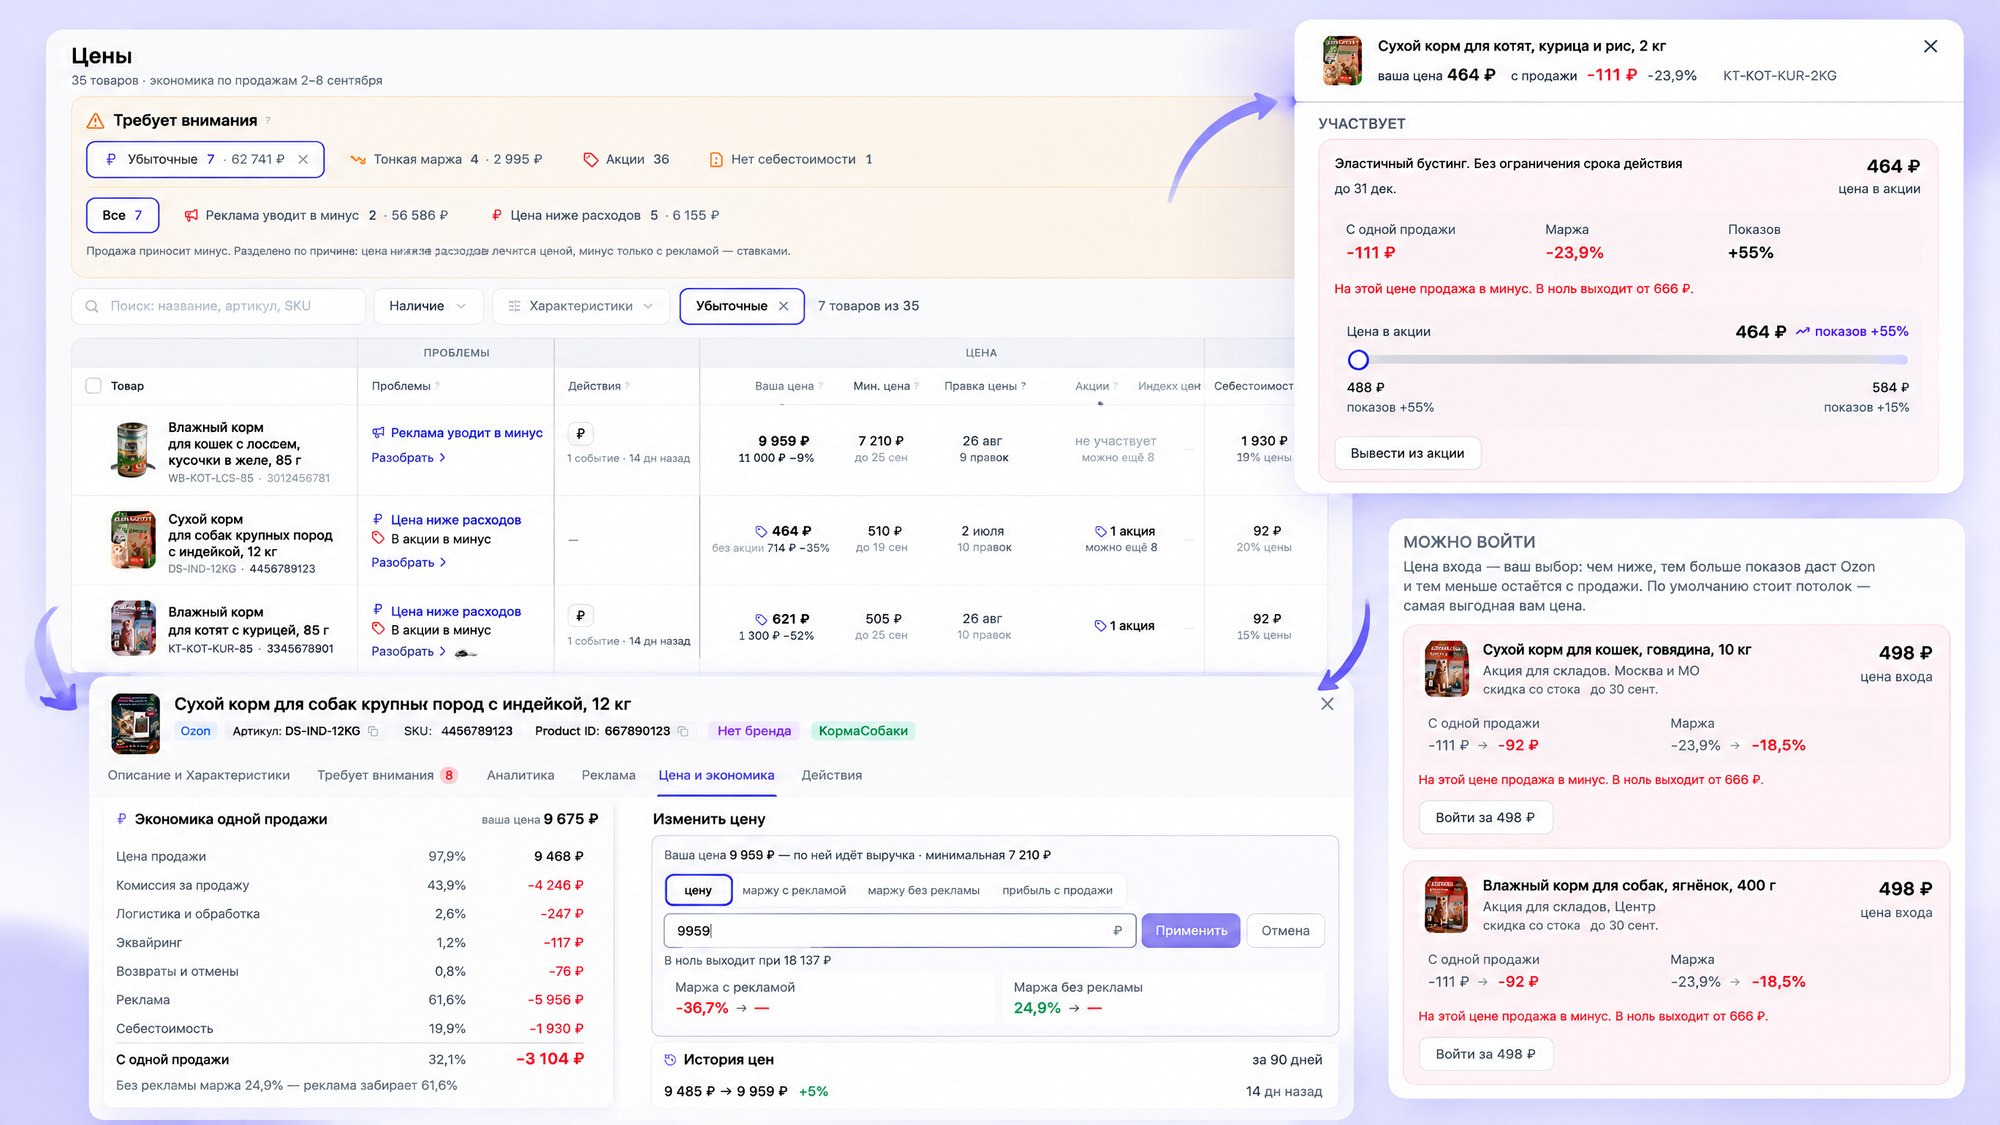Viewport: 2000px width, 1125px height.
Task: Close the dog food product detail panel
Action: click(1327, 704)
